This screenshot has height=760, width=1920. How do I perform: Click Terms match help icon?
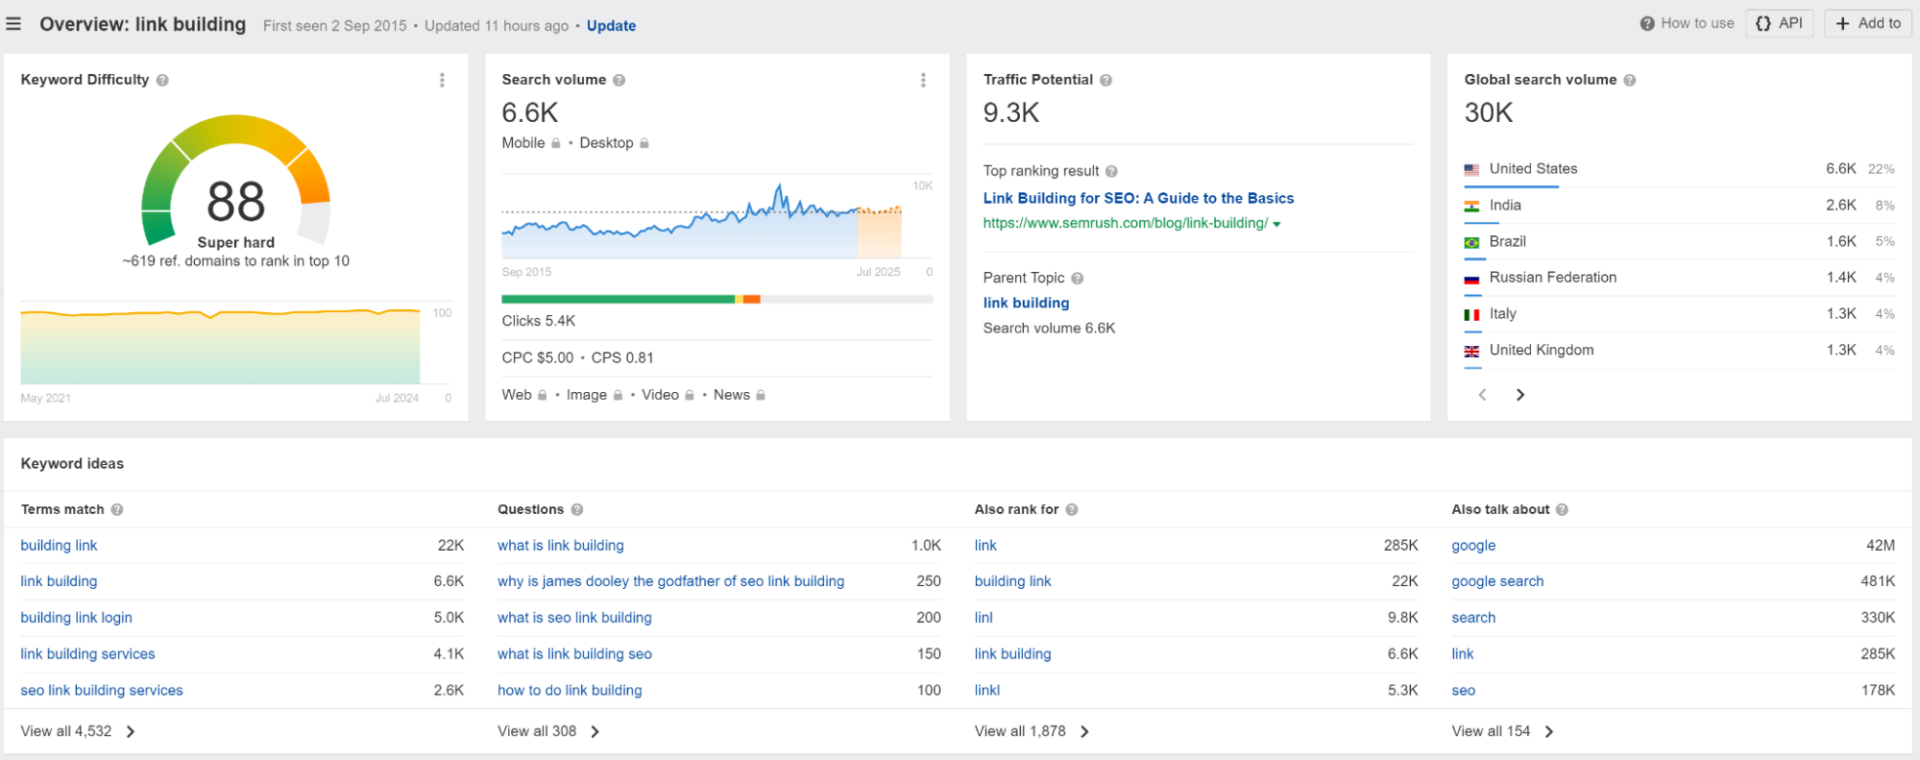pos(117,510)
